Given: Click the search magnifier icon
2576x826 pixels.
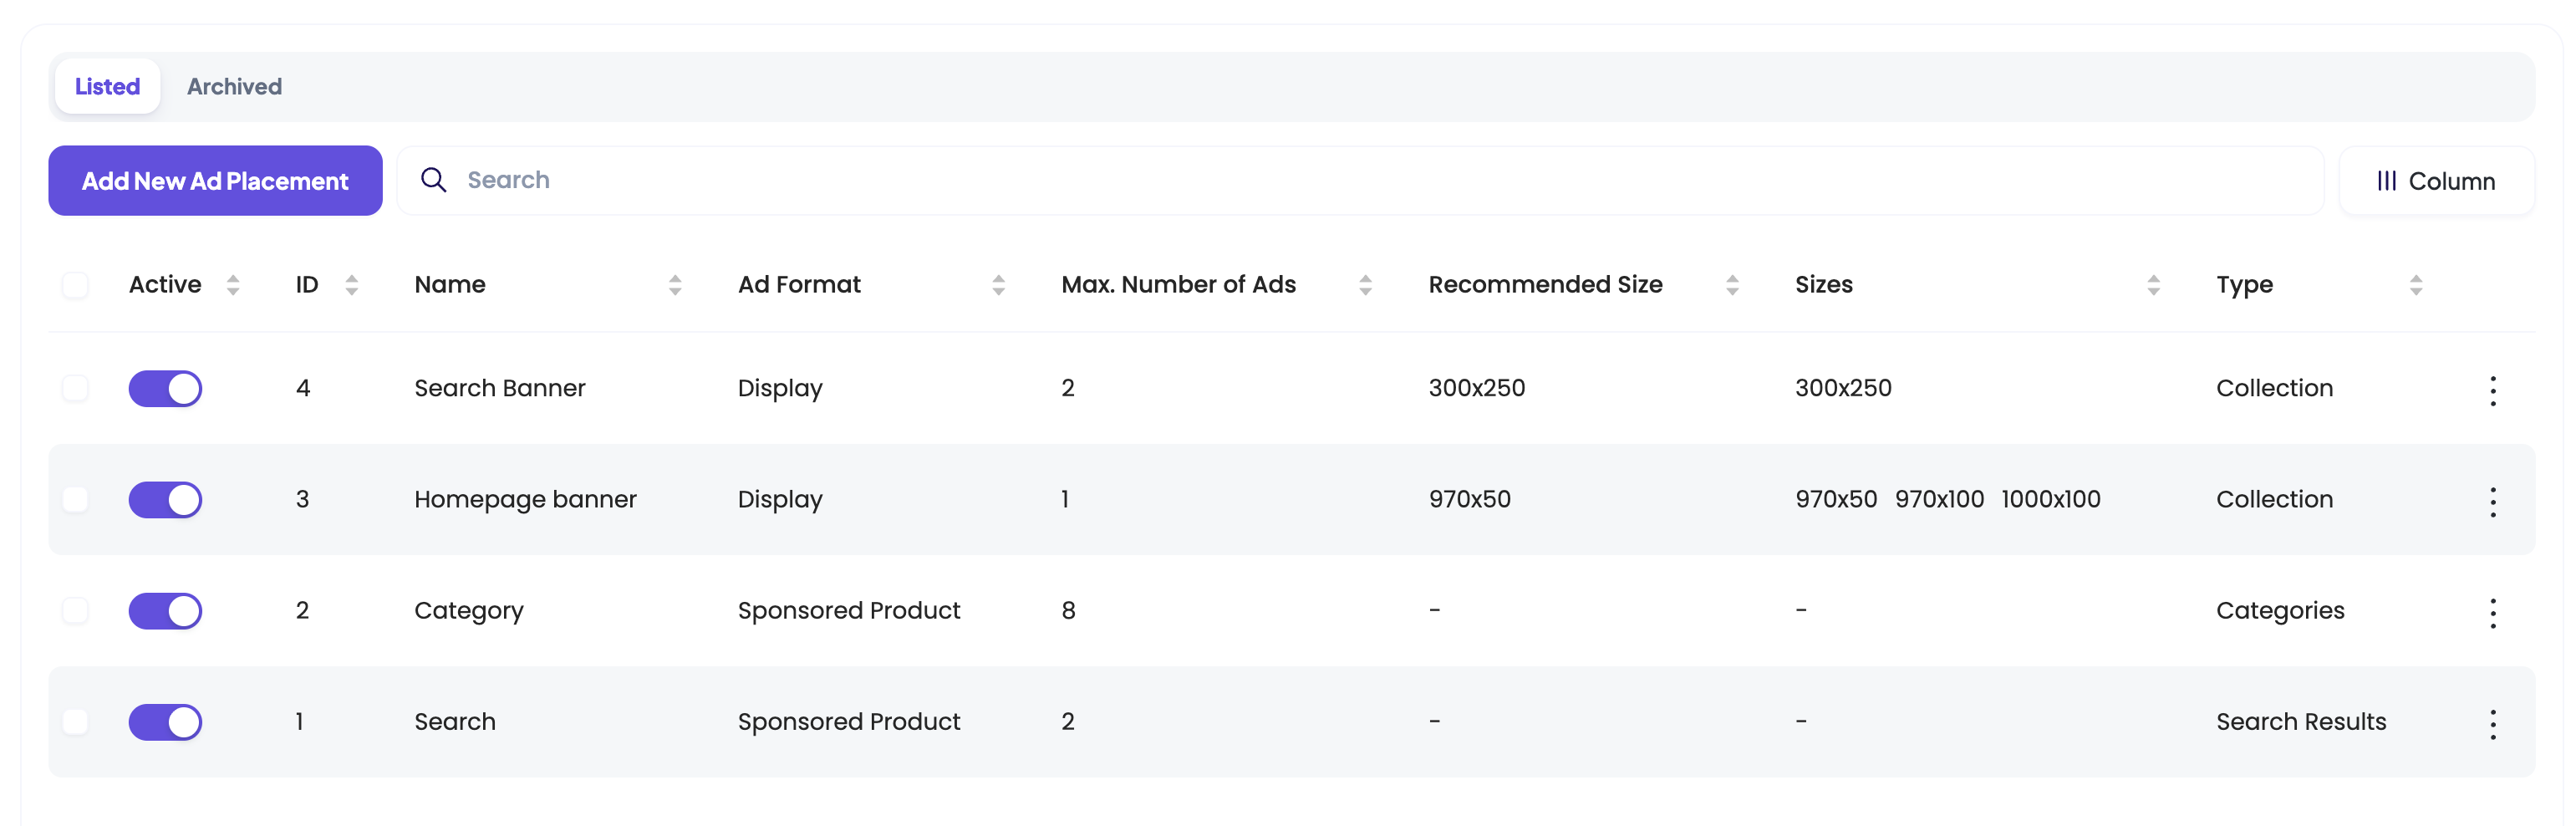Looking at the screenshot, I should pos(435,180).
